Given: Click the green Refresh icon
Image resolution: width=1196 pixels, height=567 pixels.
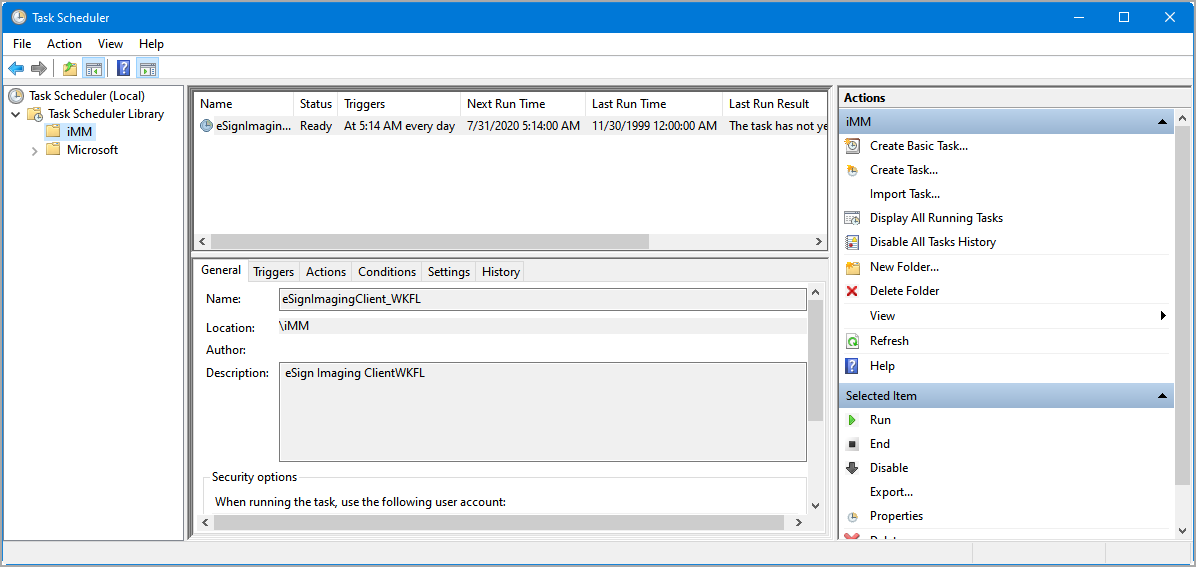Looking at the screenshot, I should pyautogui.click(x=853, y=341).
